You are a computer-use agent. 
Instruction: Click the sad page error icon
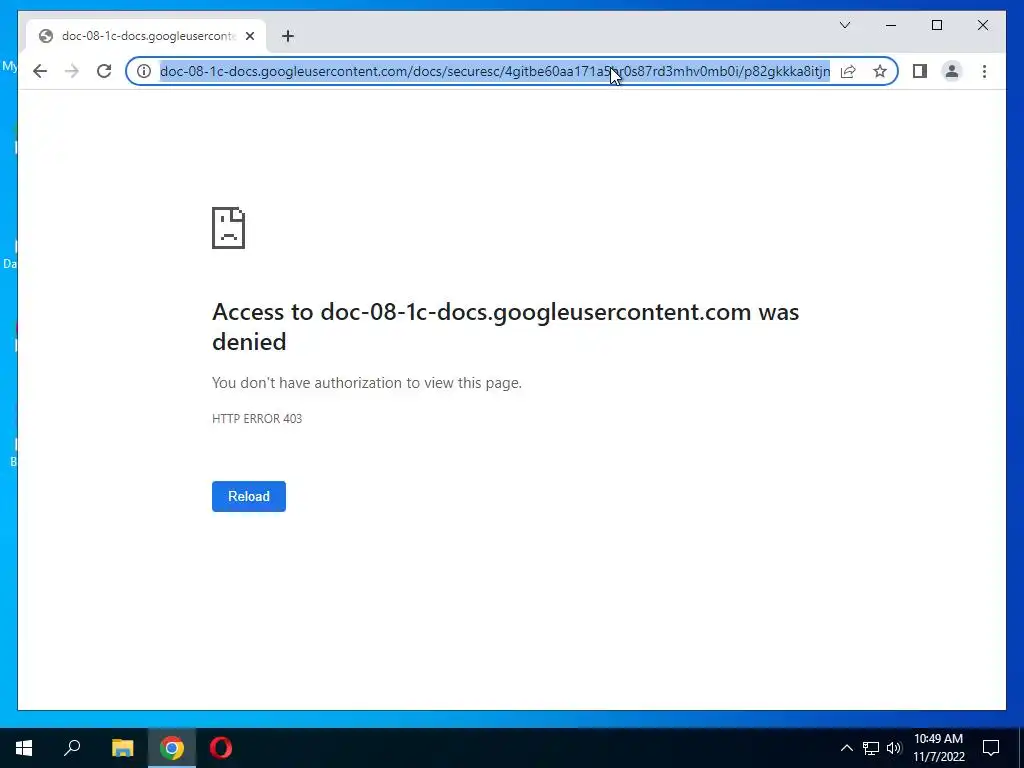228,228
